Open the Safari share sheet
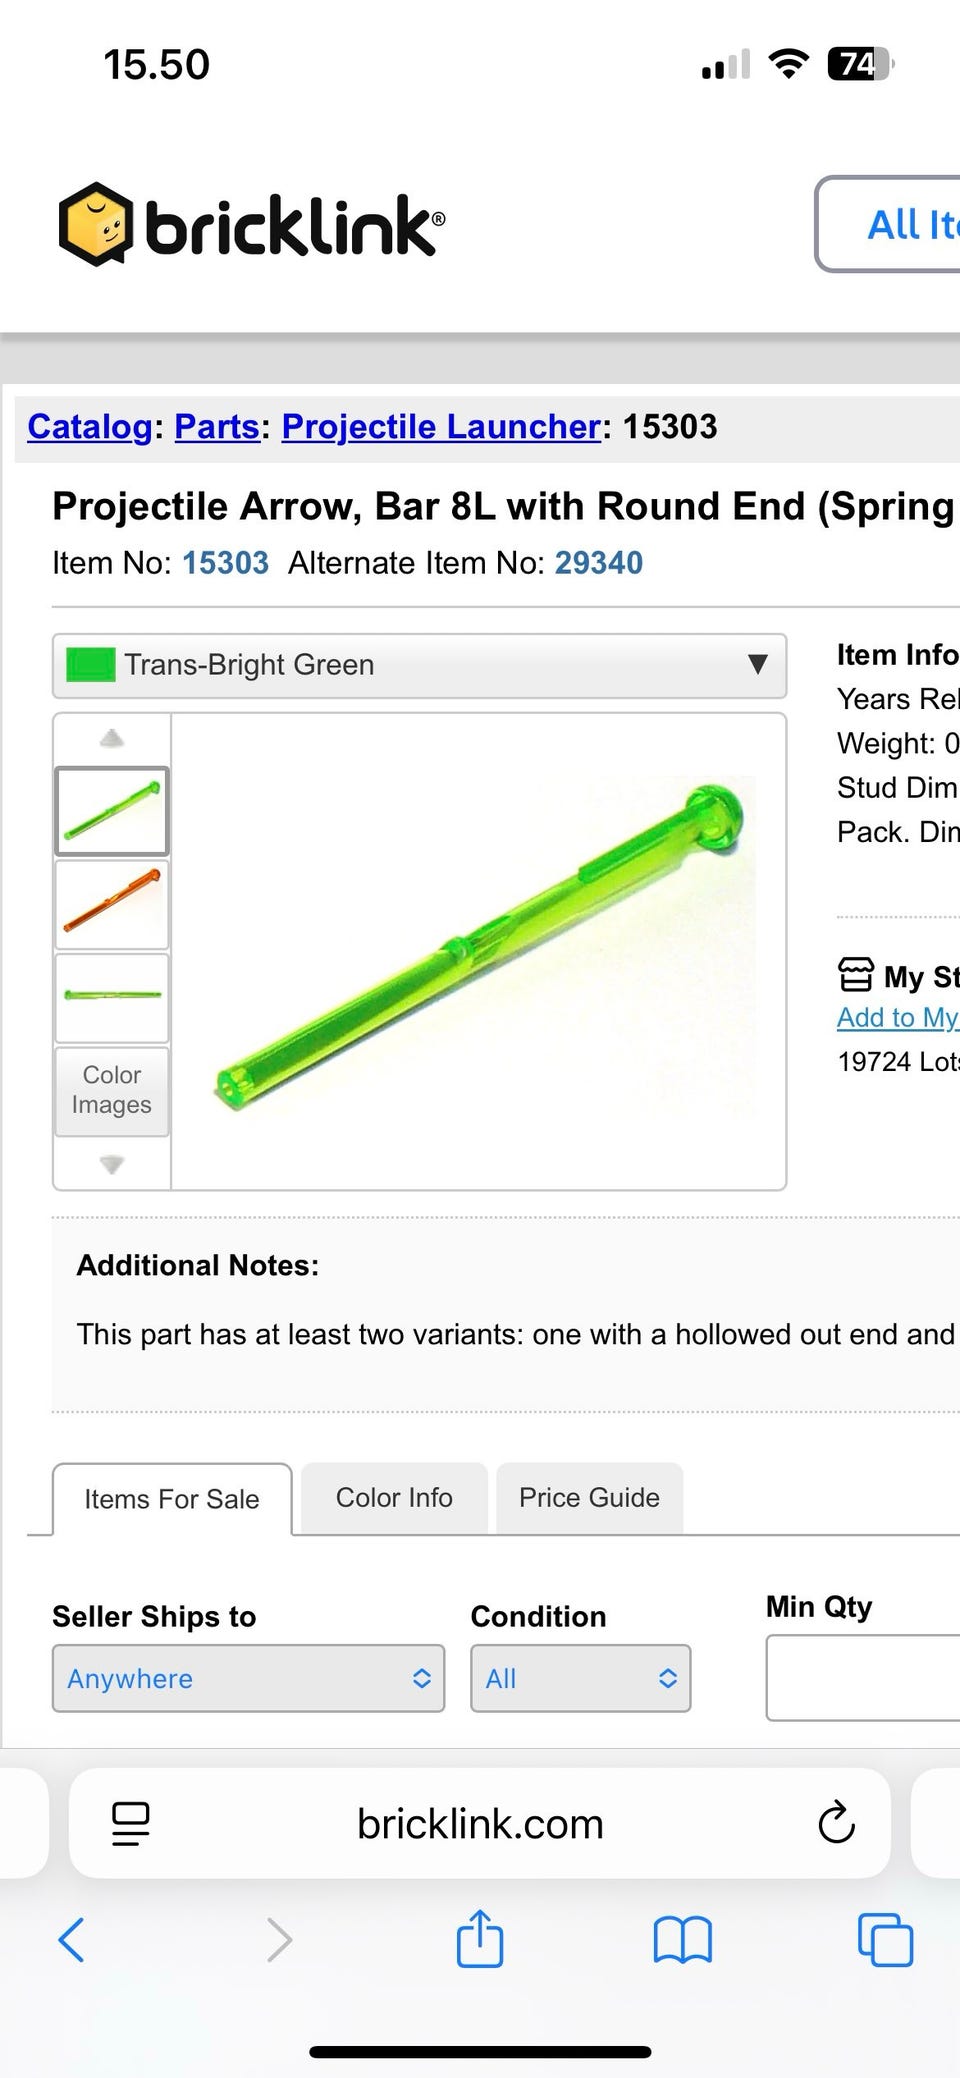This screenshot has width=960, height=2078. click(480, 1938)
